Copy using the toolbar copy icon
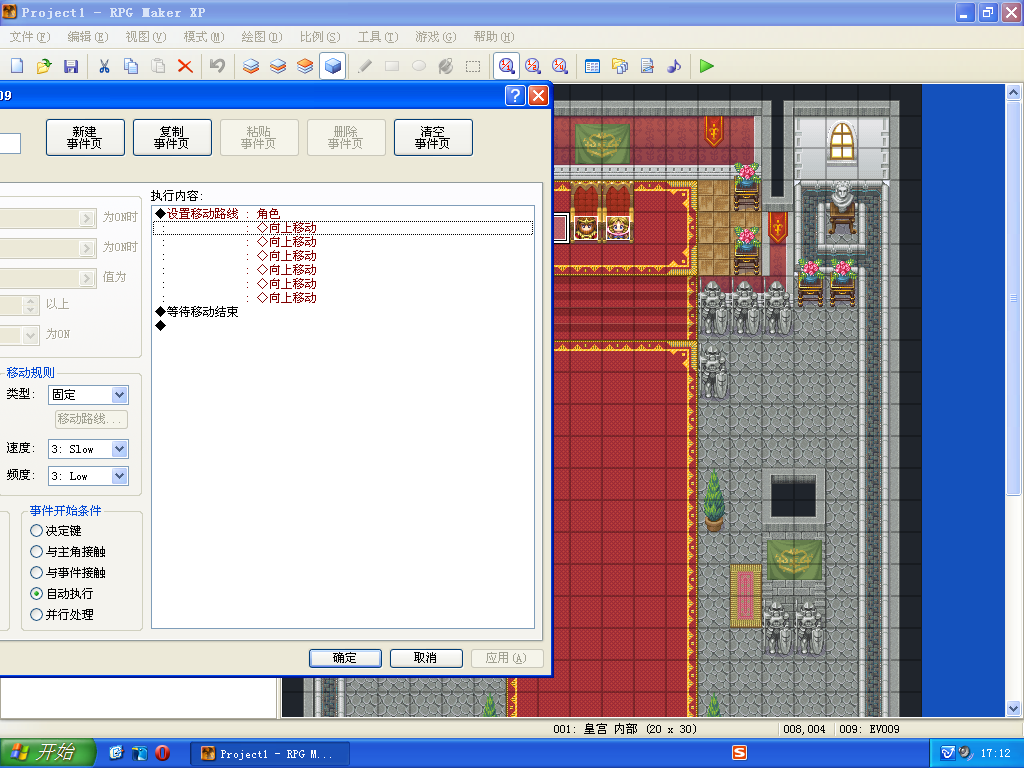Screen dimensions: 1024x768 [131, 66]
